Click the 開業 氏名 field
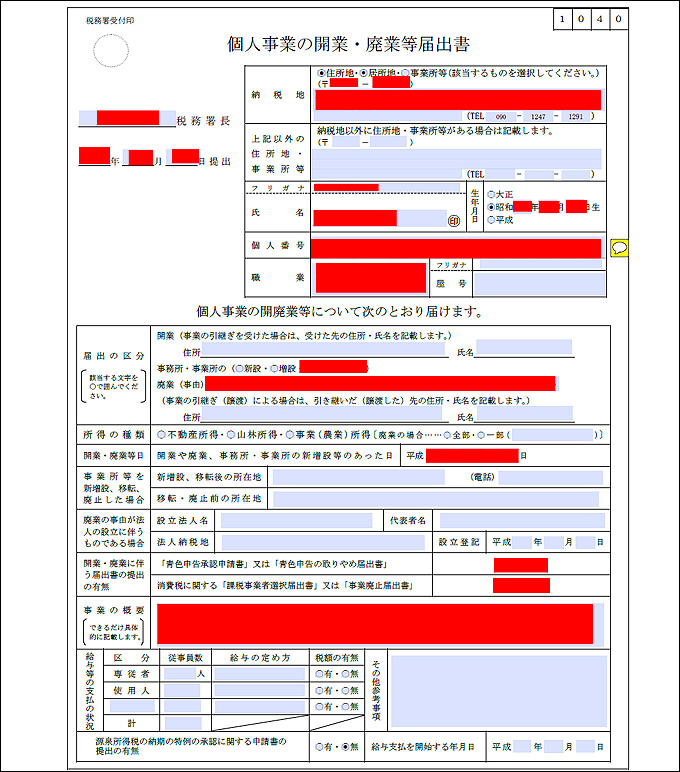This screenshot has height=772, width=680. click(x=524, y=348)
